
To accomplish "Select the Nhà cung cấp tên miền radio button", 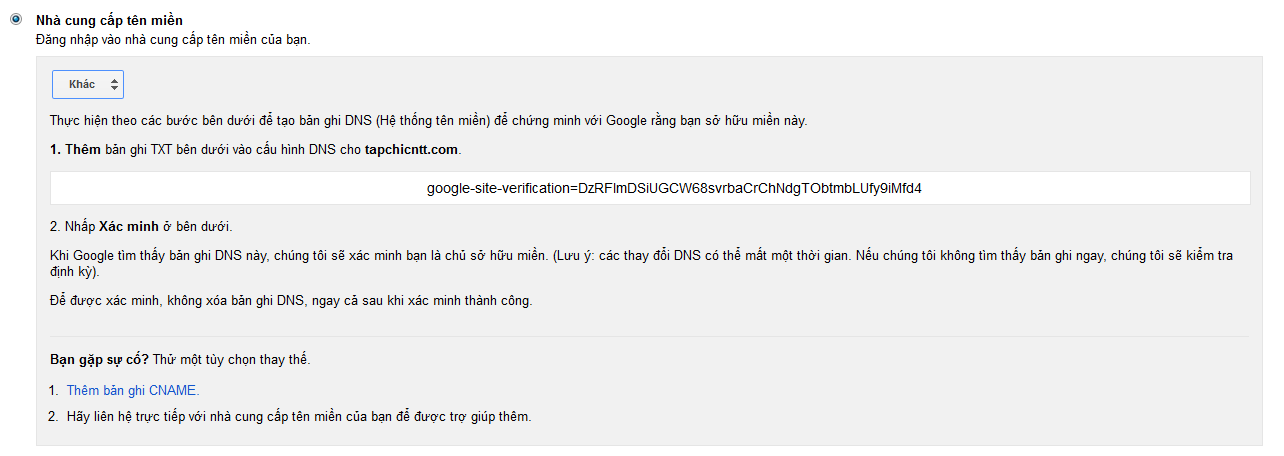I will click(16, 20).
